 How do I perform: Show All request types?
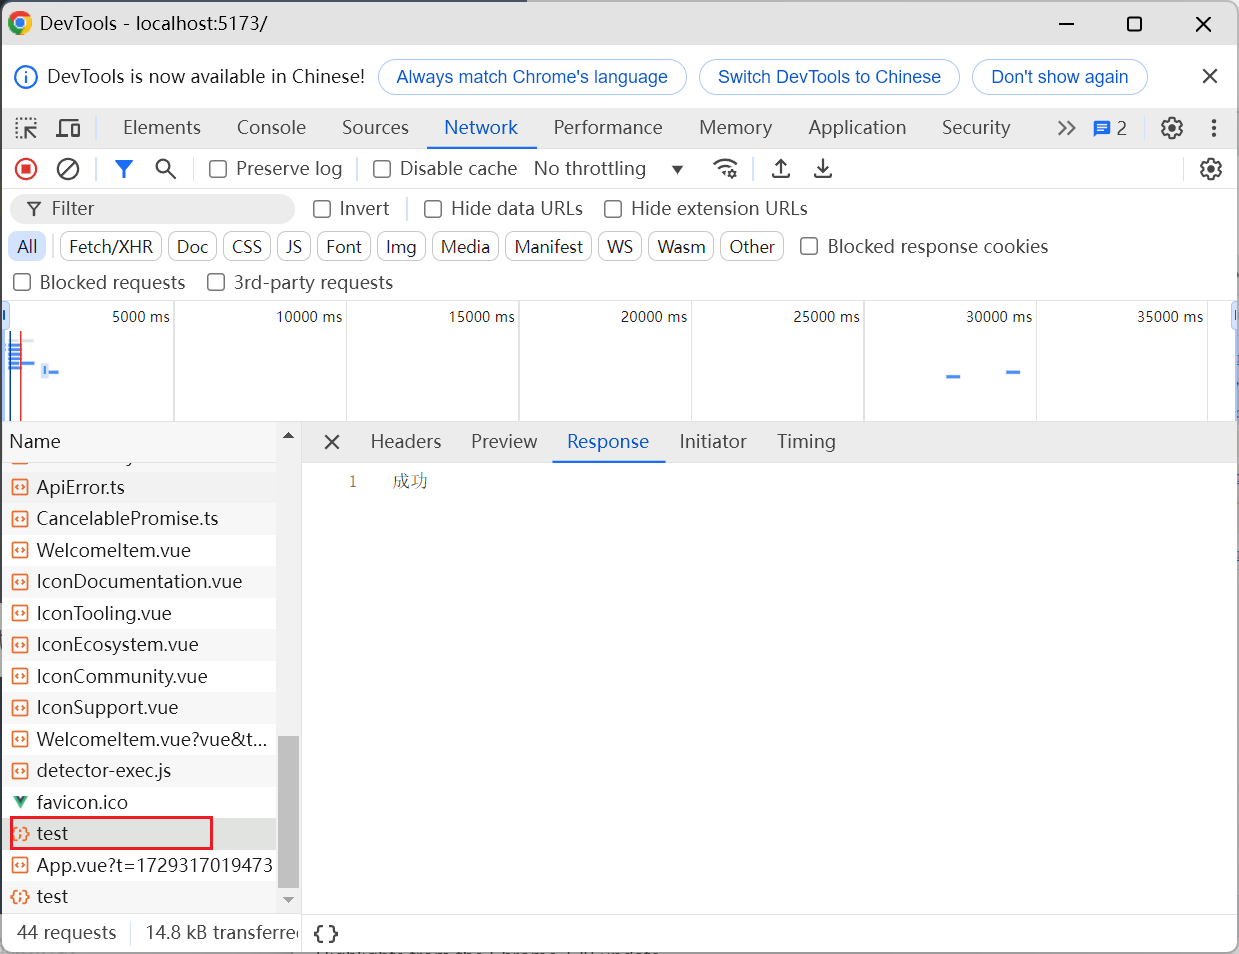click(27, 247)
